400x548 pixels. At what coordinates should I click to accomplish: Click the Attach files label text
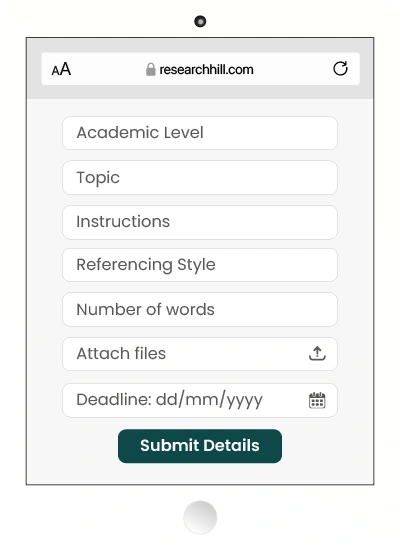tap(121, 353)
